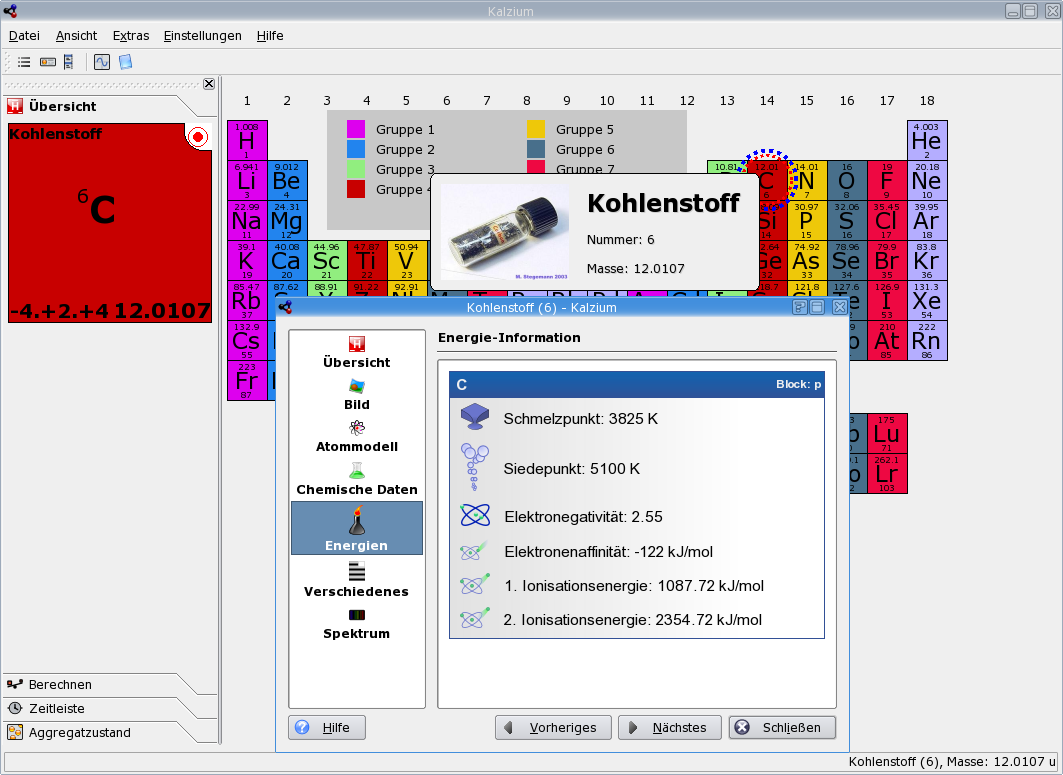Viewport: 1063px width, 775px height.
Task: Select the lutetium Lu element cell
Action: point(887,433)
